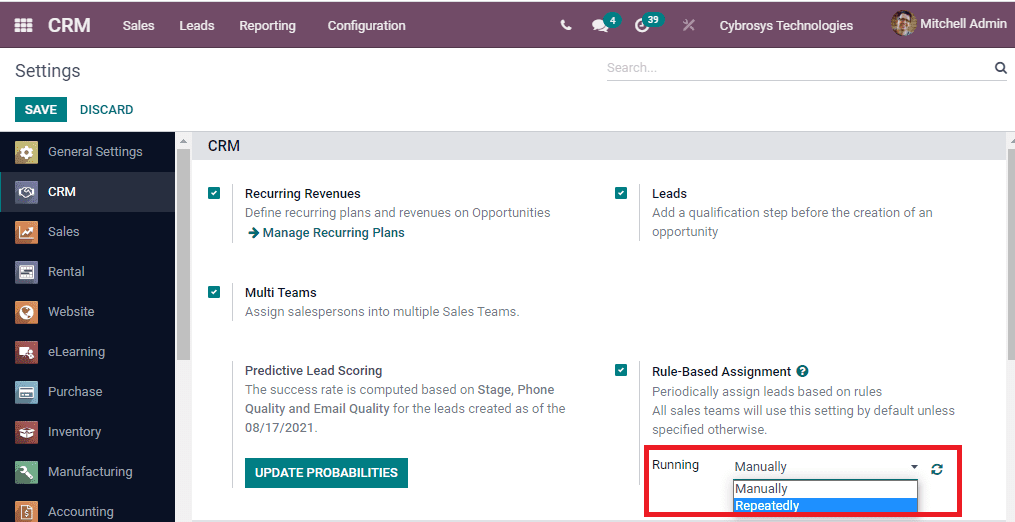Uncheck the Recurring Revenues checkbox
The height and width of the screenshot is (522, 1015).
pyautogui.click(x=214, y=193)
